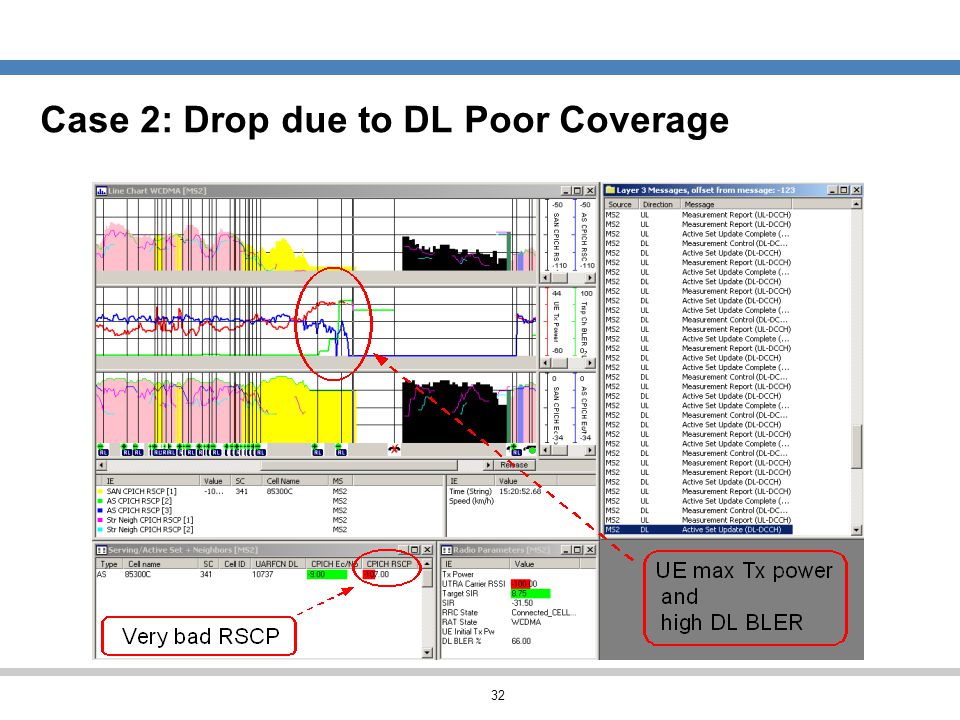
Task: Select the RL event icon nearest the call end phone
Action: point(516,450)
